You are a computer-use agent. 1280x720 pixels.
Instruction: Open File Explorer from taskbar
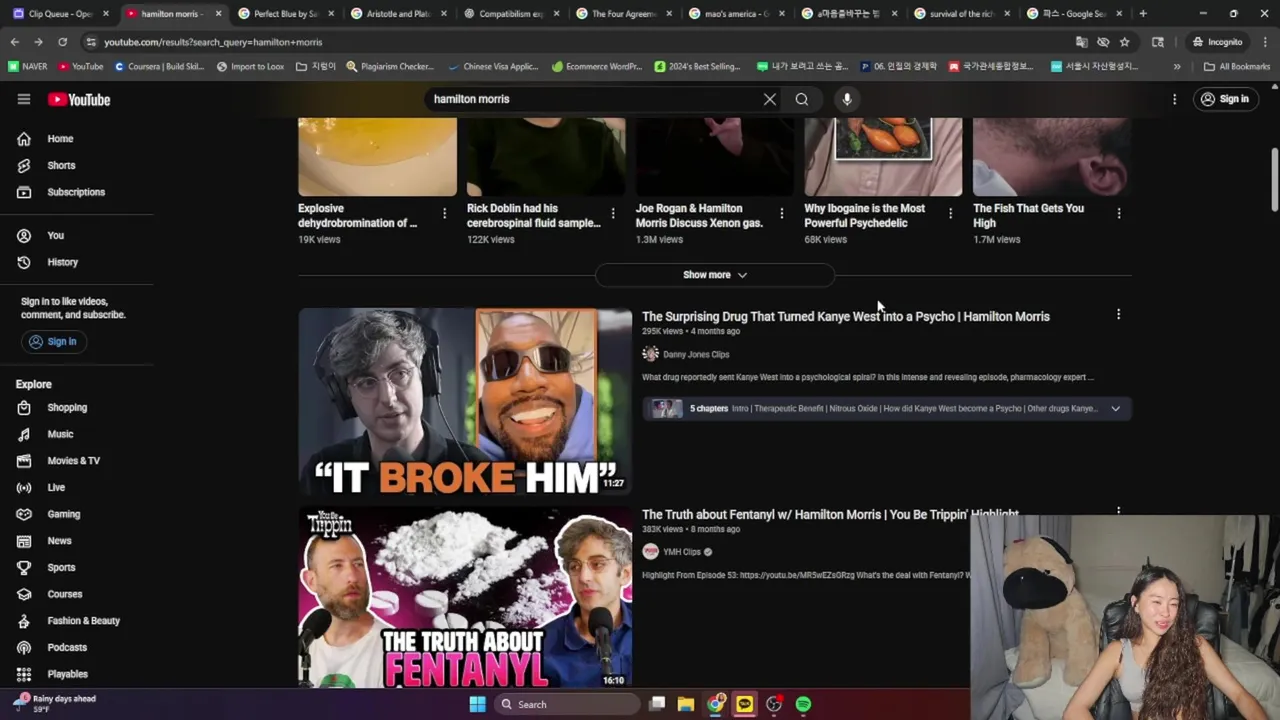point(685,704)
